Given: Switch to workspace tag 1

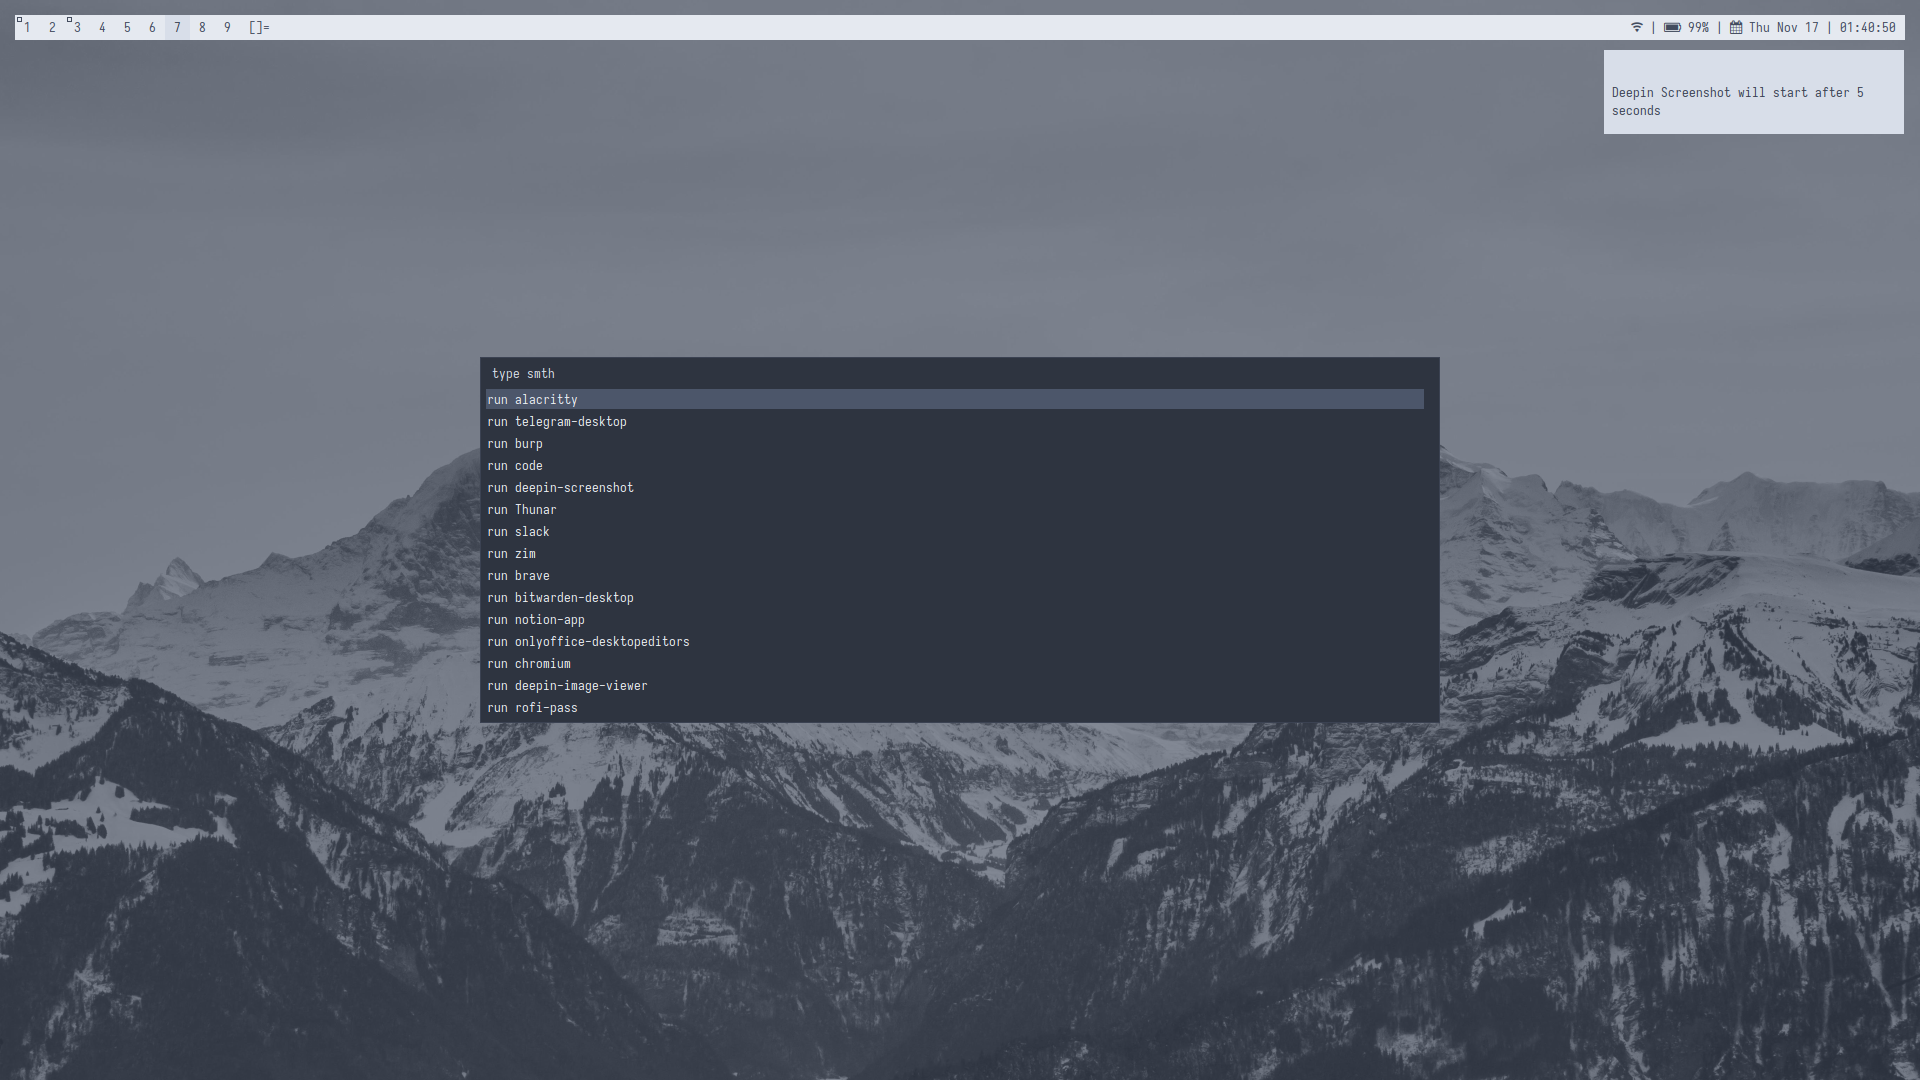Looking at the screenshot, I should [x=27, y=27].
